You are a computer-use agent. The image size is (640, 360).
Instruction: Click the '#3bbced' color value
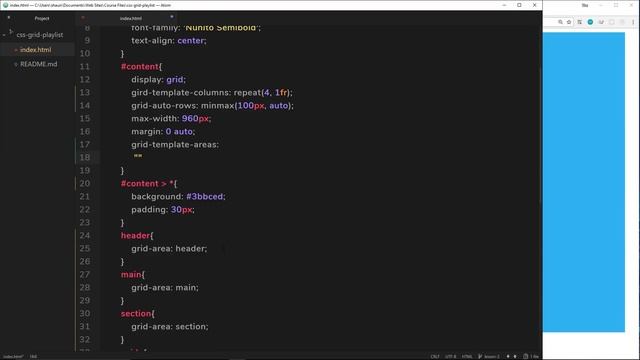[204, 197]
